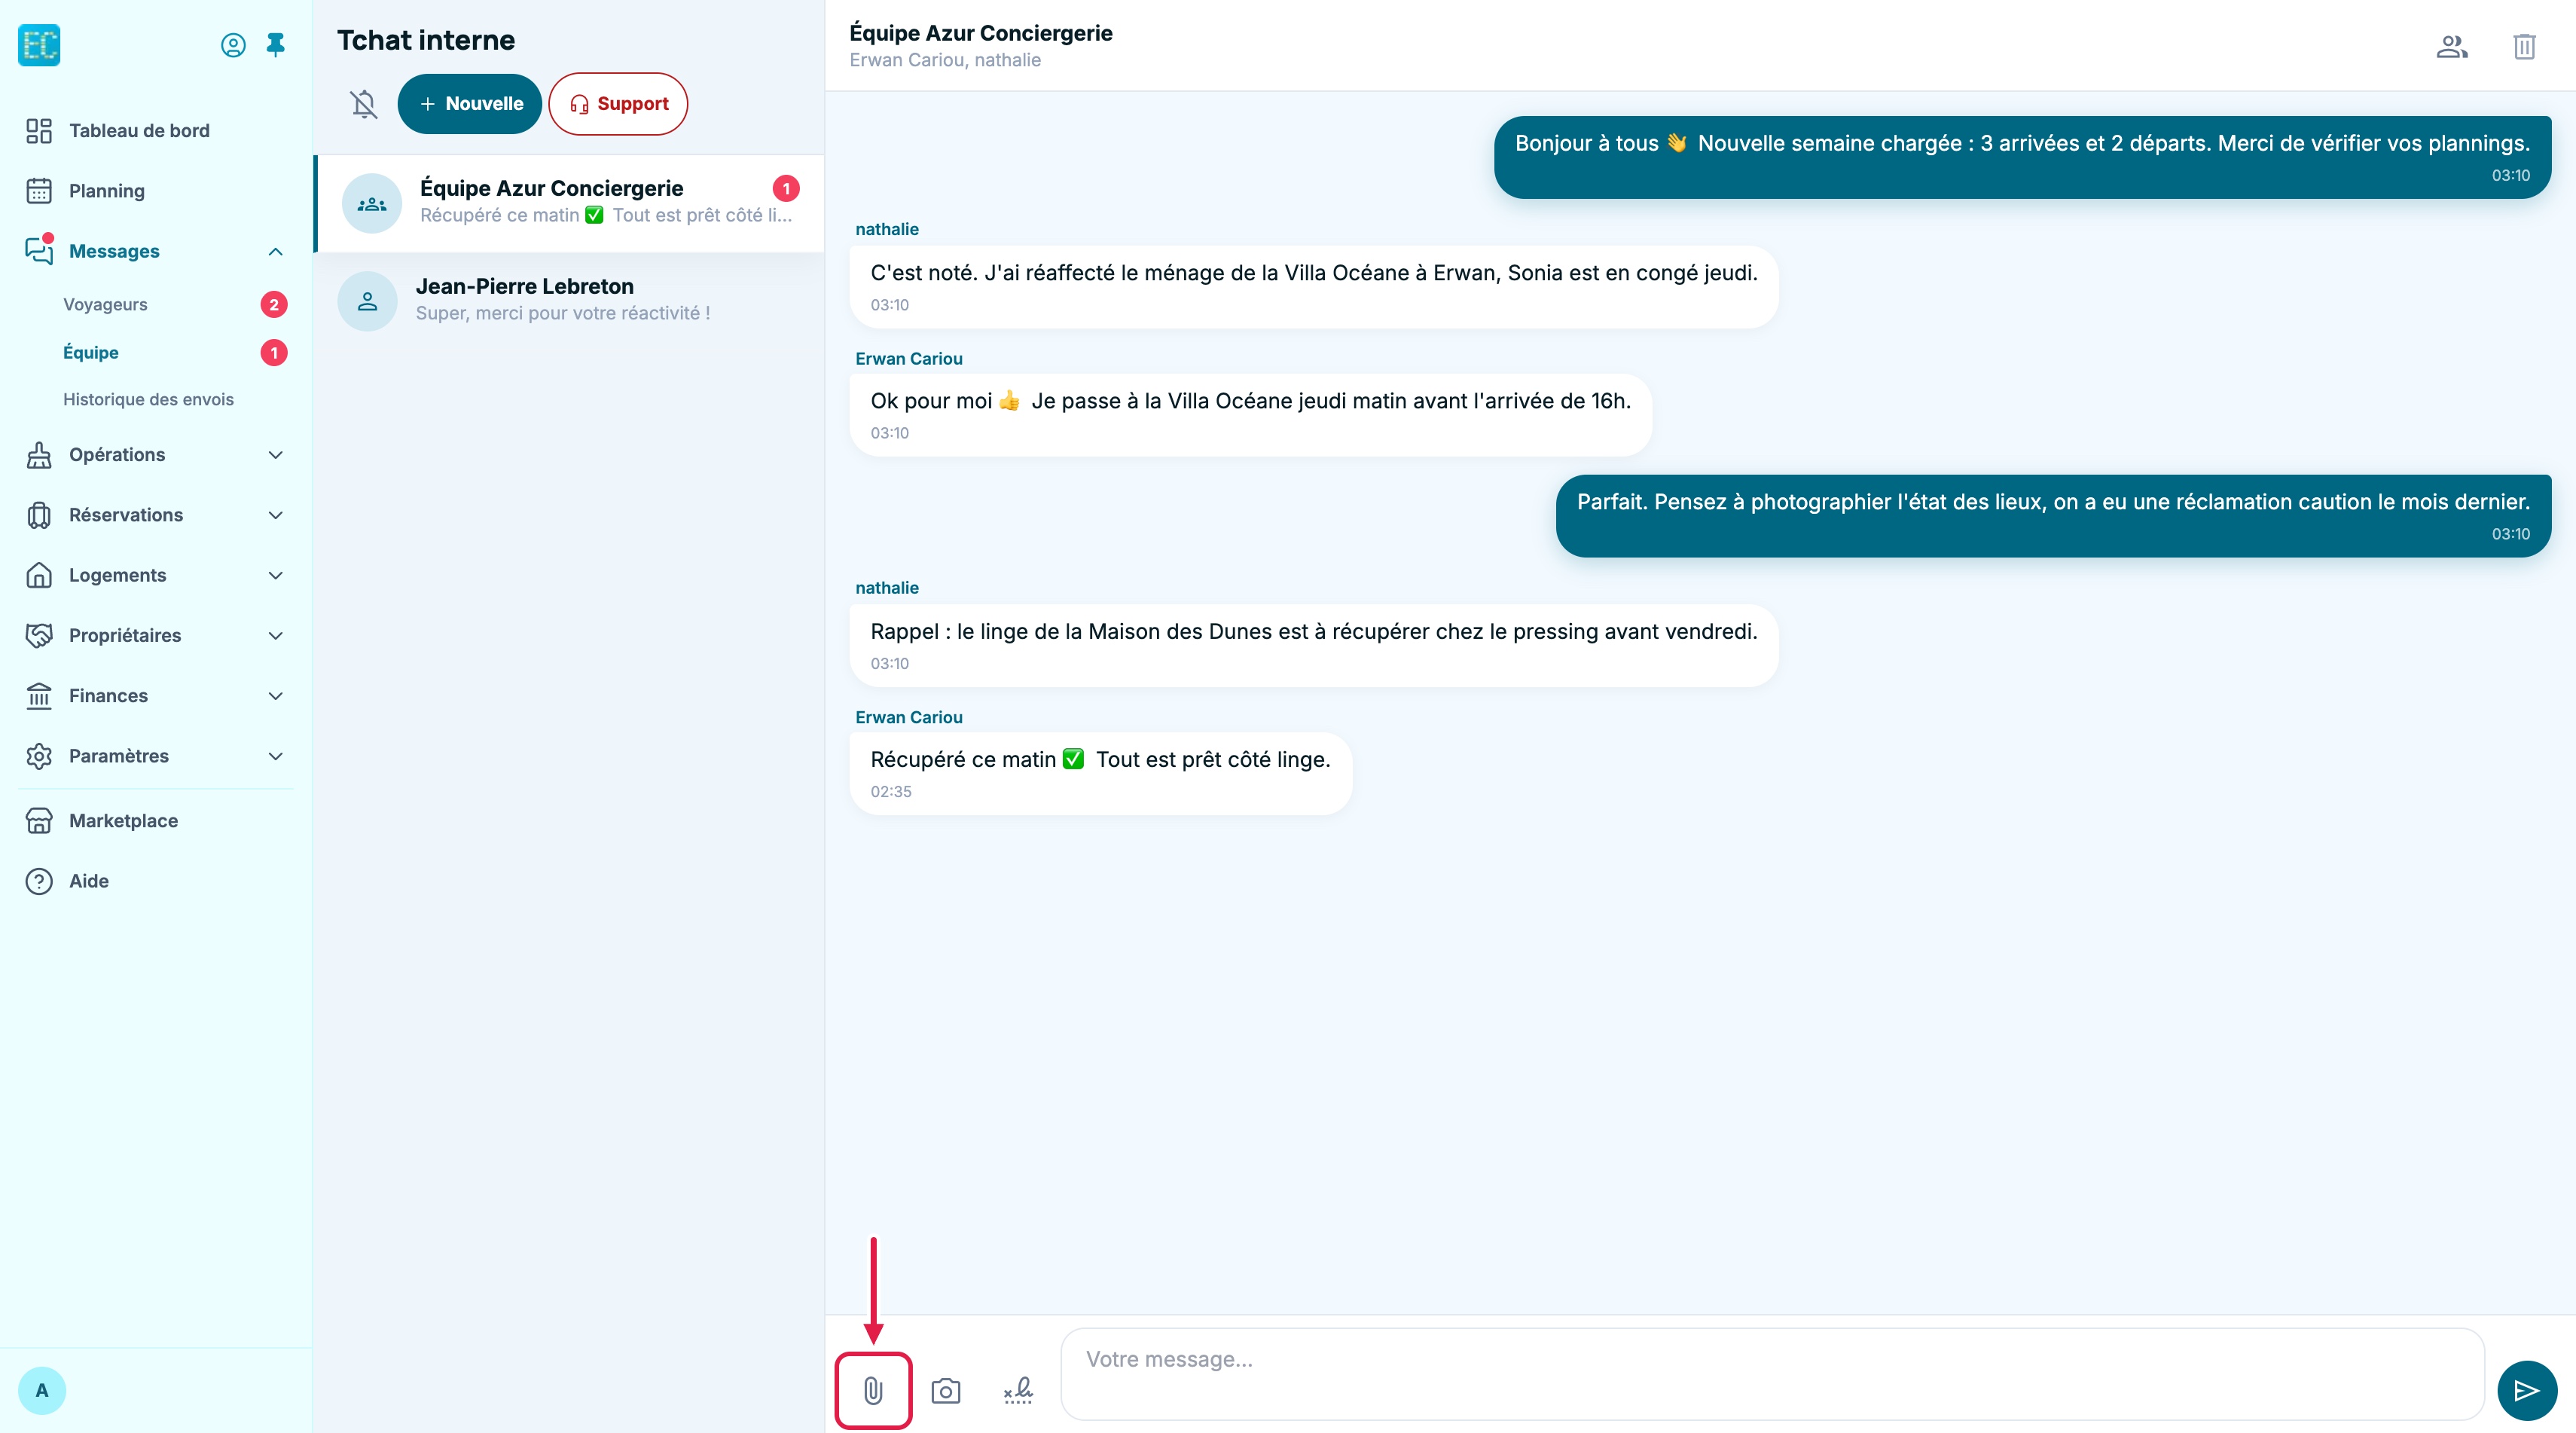Click Erwan's 'Récupéré ce matin' message
The width and height of the screenshot is (2576, 1433).
coord(1100,774)
